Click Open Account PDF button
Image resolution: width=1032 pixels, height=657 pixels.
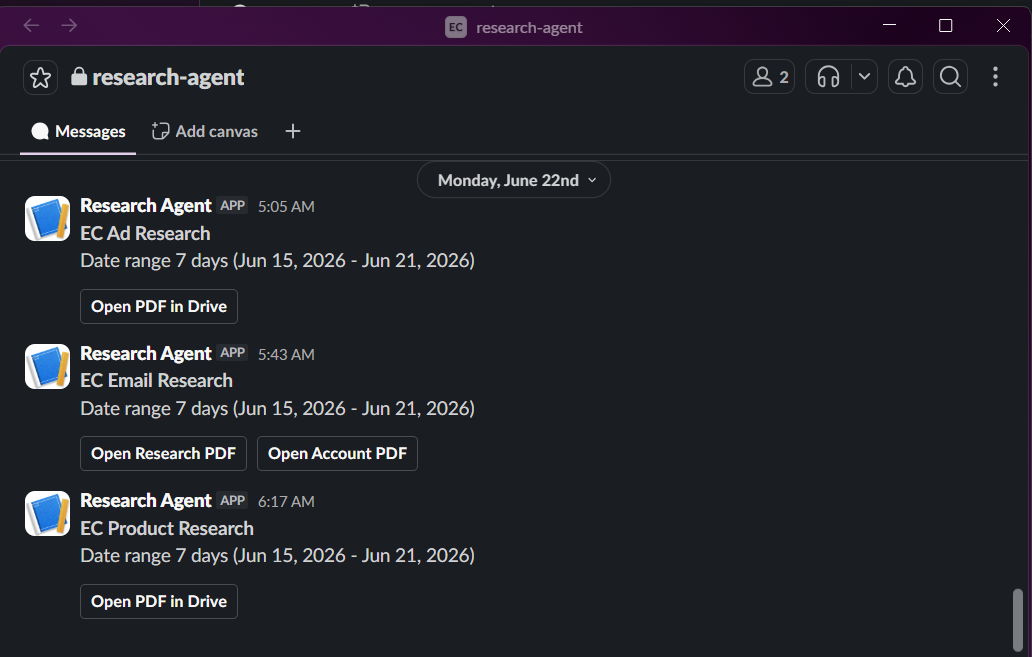click(x=337, y=454)
